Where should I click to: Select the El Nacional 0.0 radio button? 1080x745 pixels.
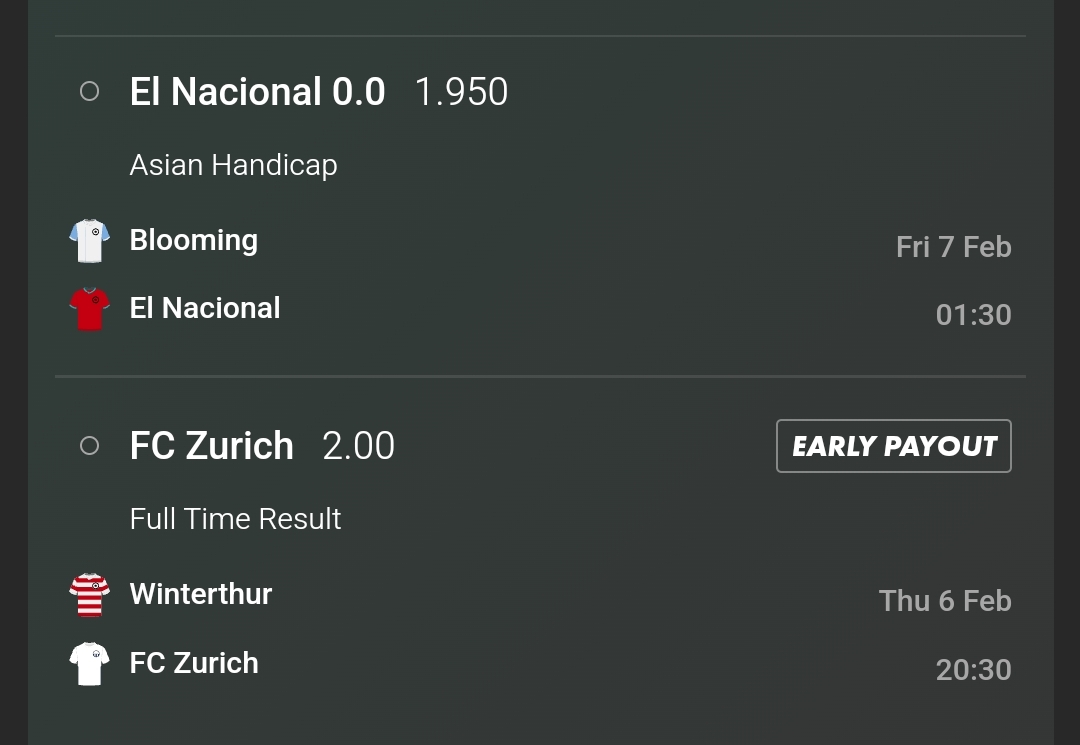point(90,91)
